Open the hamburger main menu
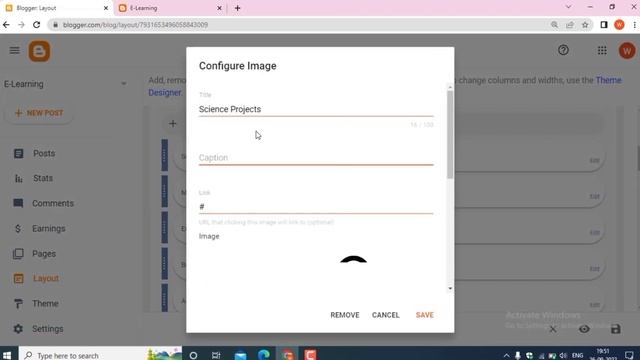This screenshot has width=640, height=360. tap(15, 51)
